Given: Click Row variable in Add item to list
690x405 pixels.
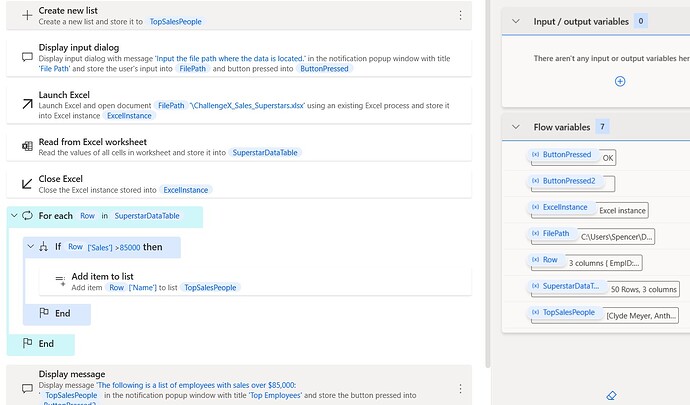Looking at the screenshot, I should pyautogui.click(x=117, y=287).
